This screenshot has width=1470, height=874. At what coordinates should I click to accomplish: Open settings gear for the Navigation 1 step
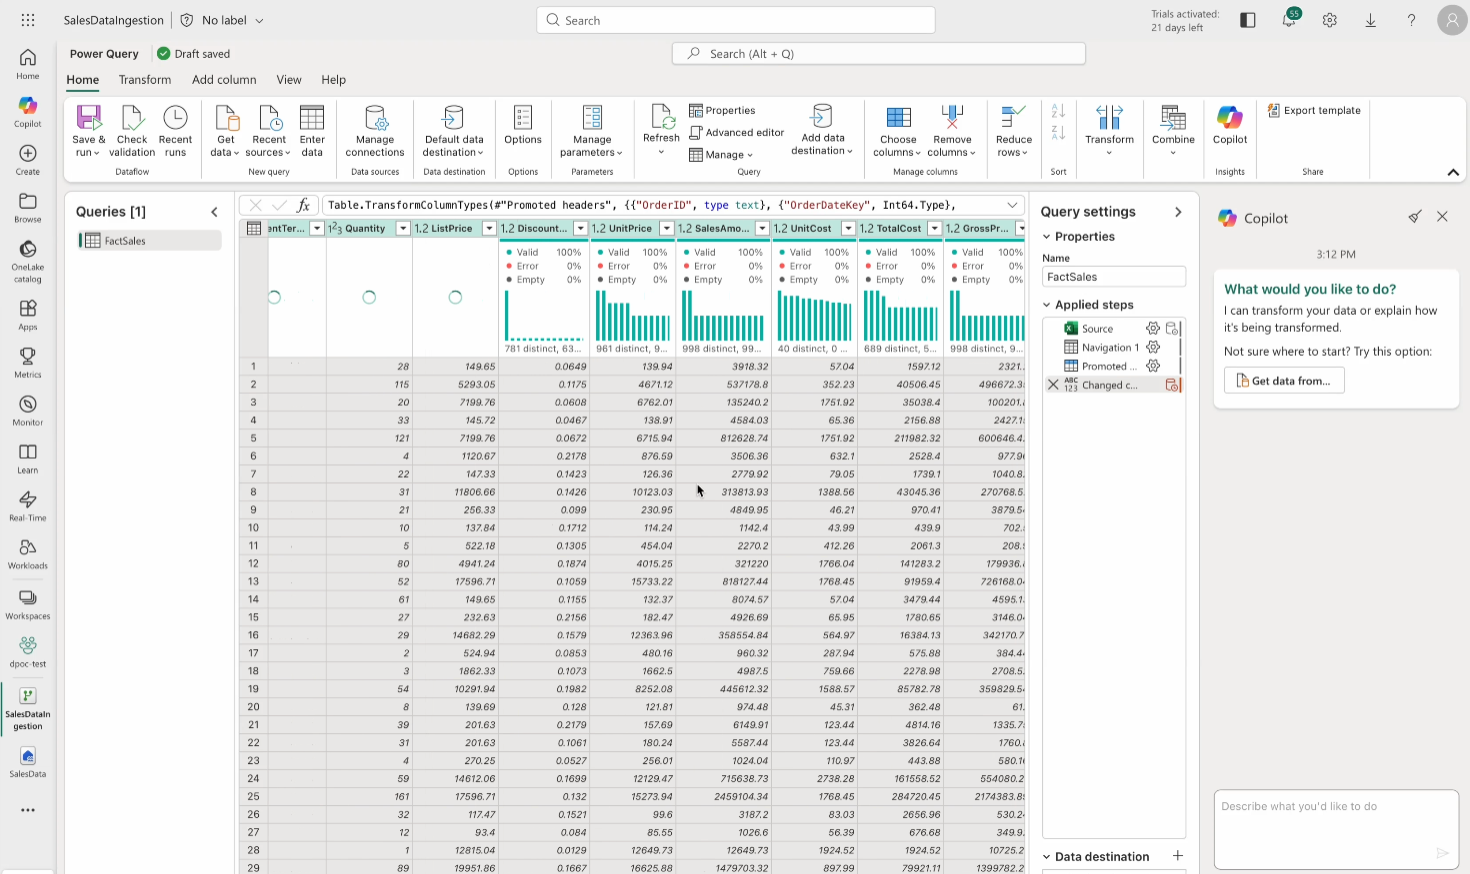click(1153, 347)
